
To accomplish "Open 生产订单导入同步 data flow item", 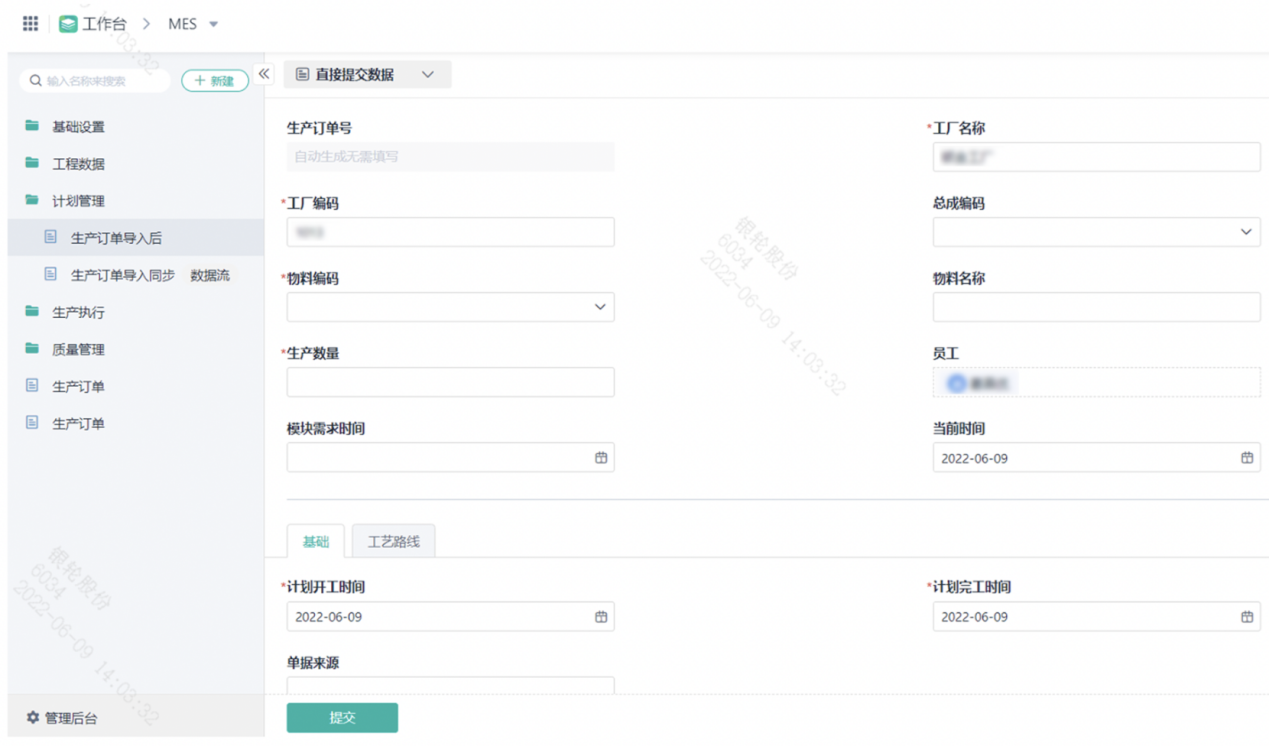I will click(122, 275).
